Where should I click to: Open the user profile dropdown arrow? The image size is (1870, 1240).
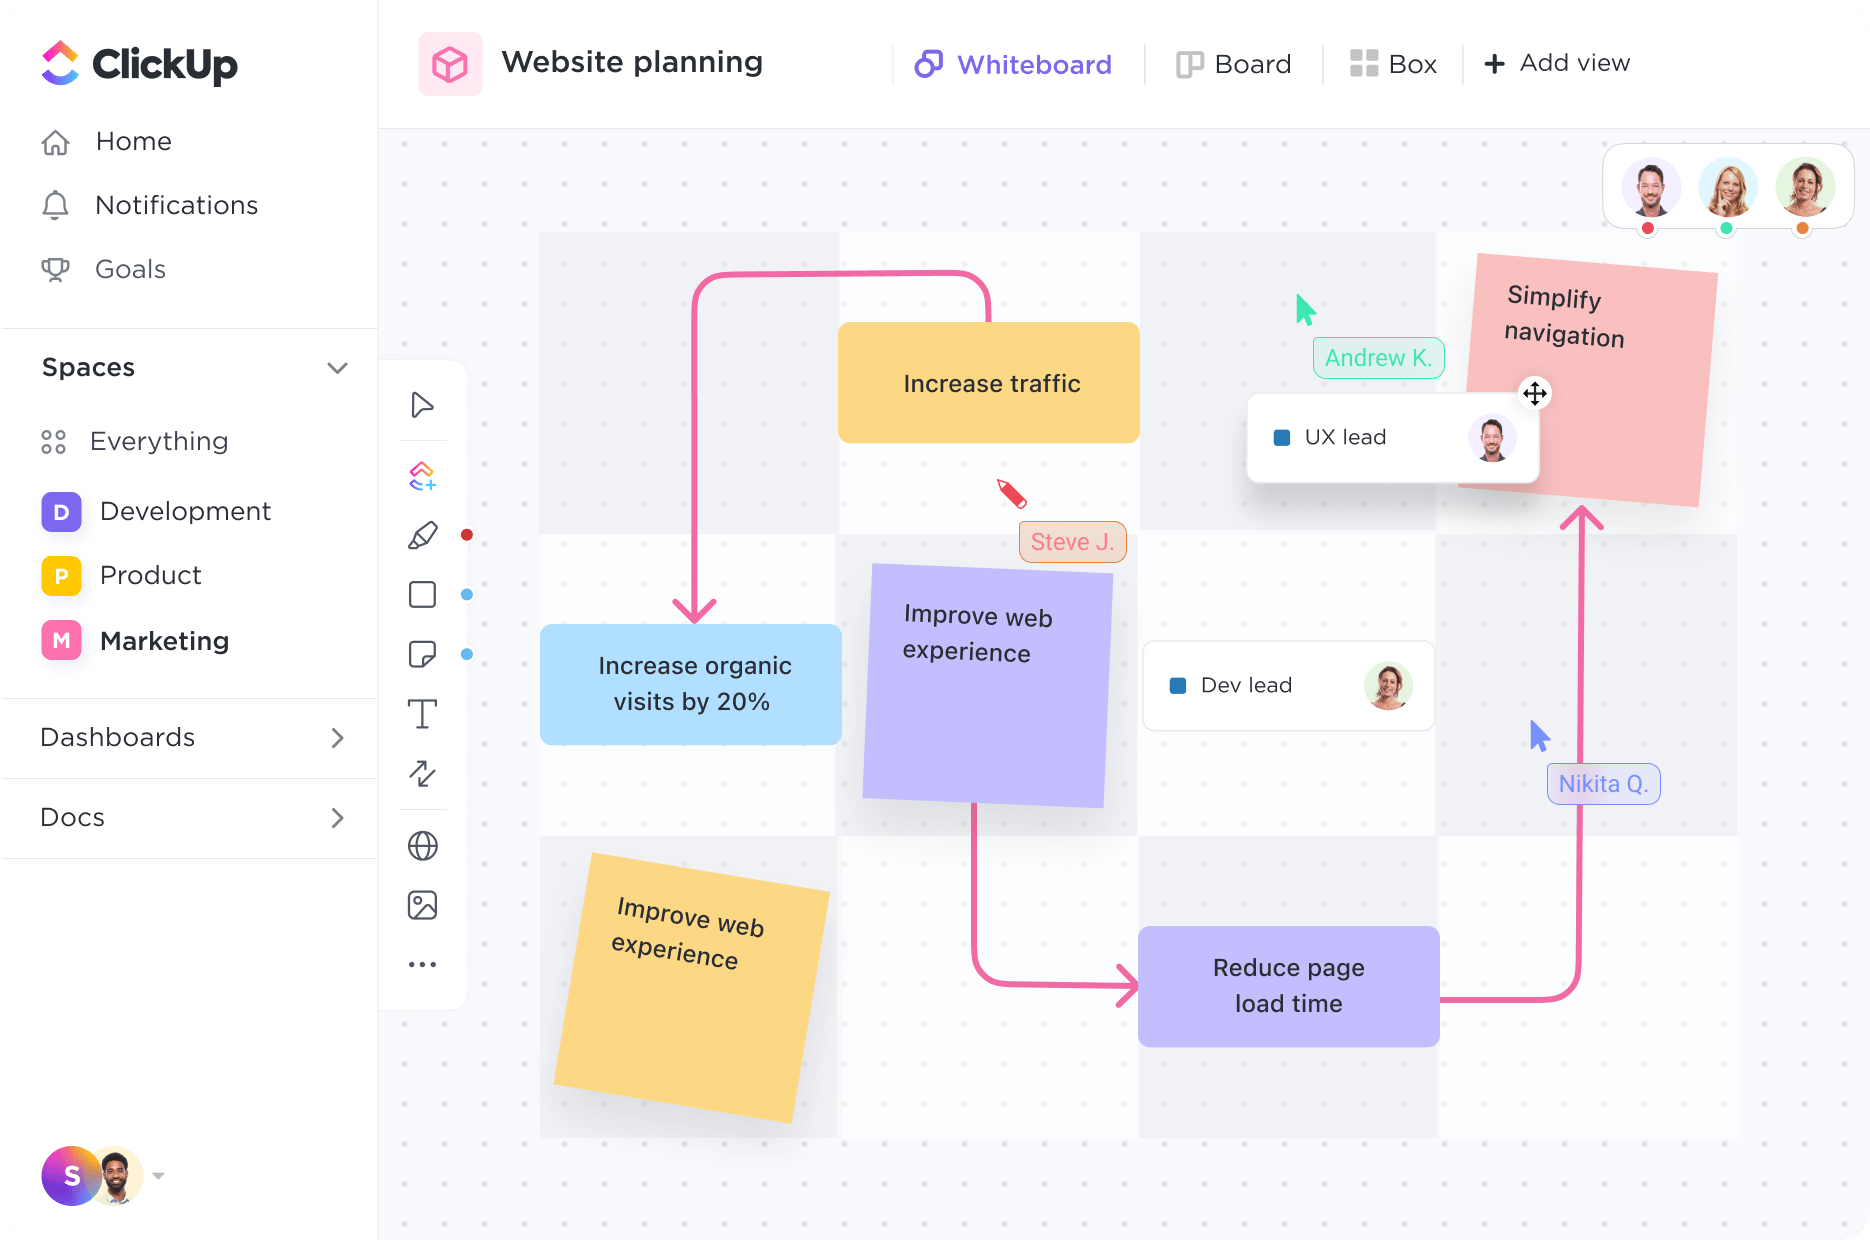pyautogui.click(x=158, y=1176)
